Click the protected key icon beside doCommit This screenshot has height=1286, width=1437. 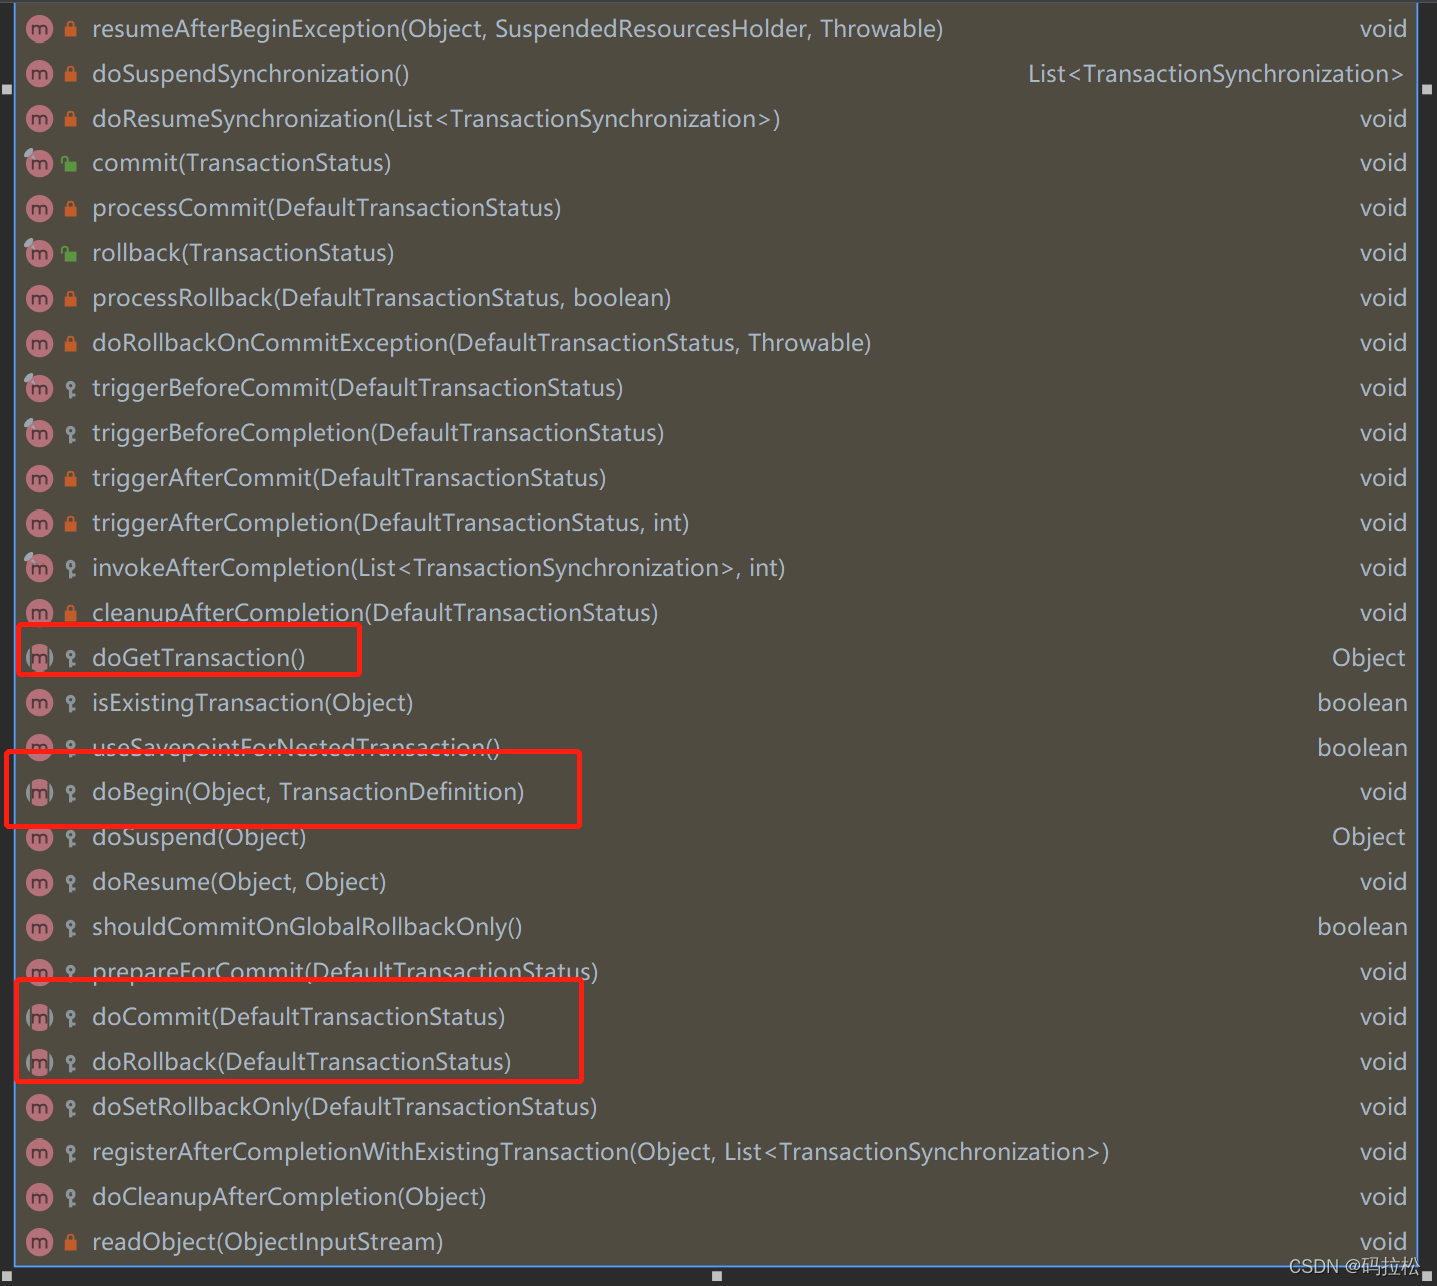[x=71, y=1018]
